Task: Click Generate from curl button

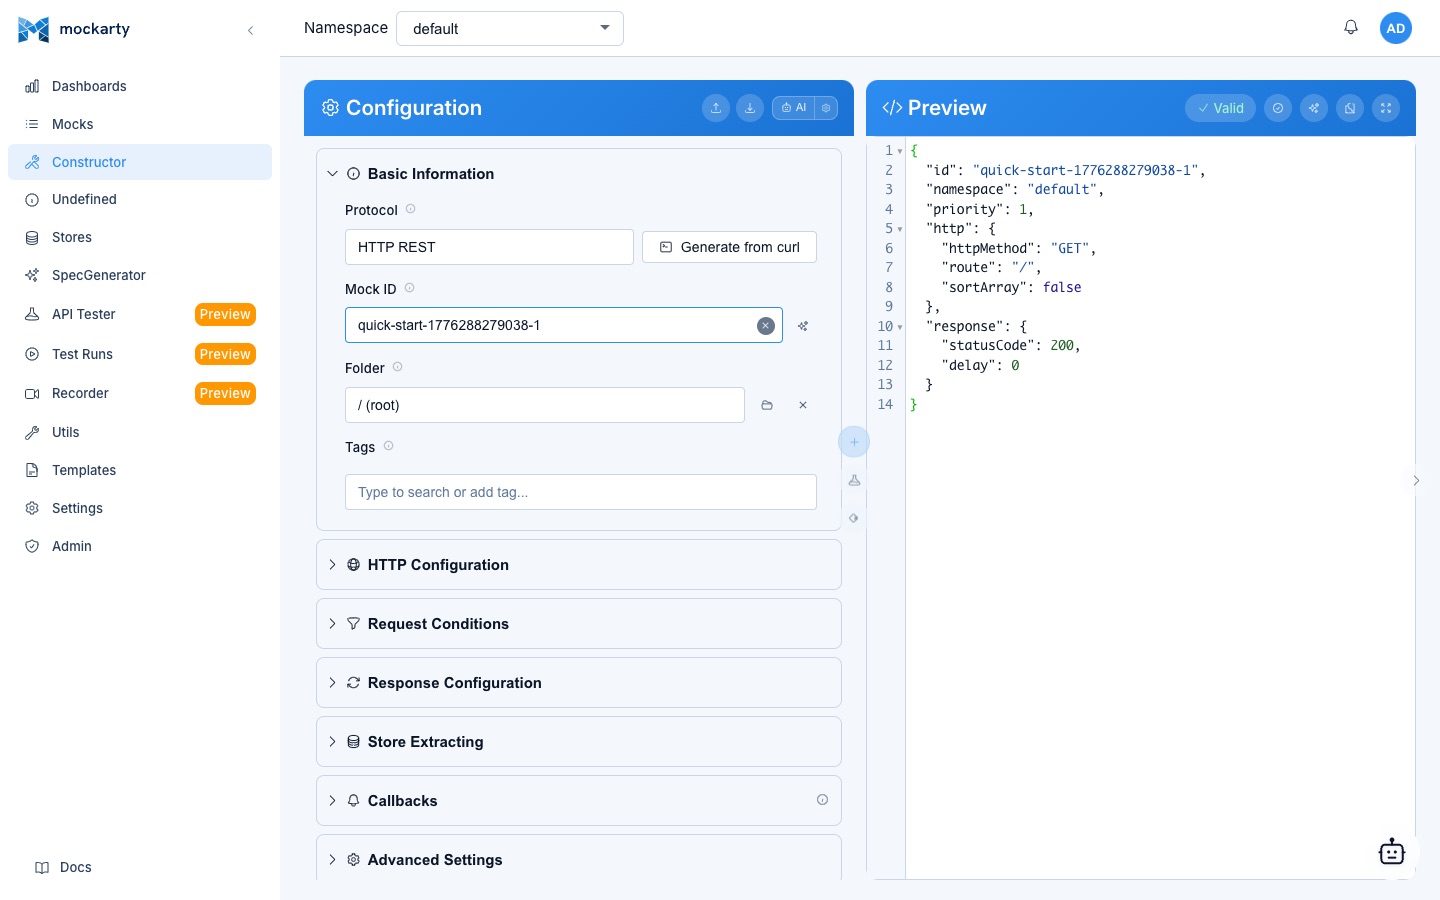Action: [x=729, y=247]
